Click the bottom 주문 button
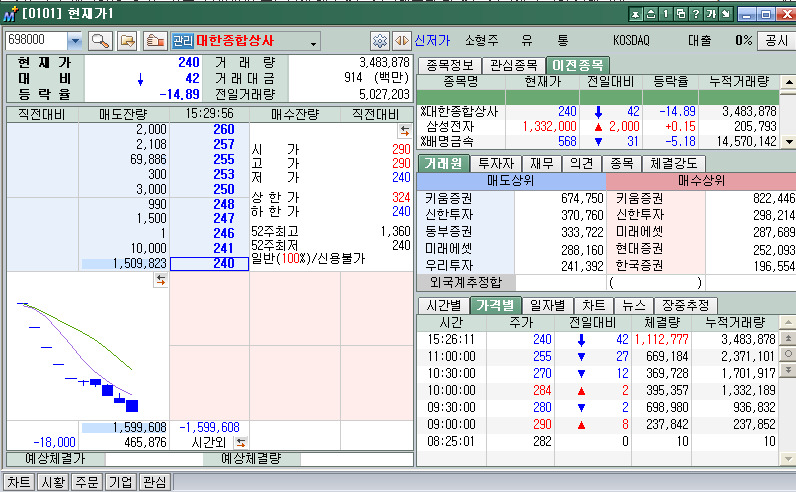This screenshot has width=796, height=492. pos(87,482)
